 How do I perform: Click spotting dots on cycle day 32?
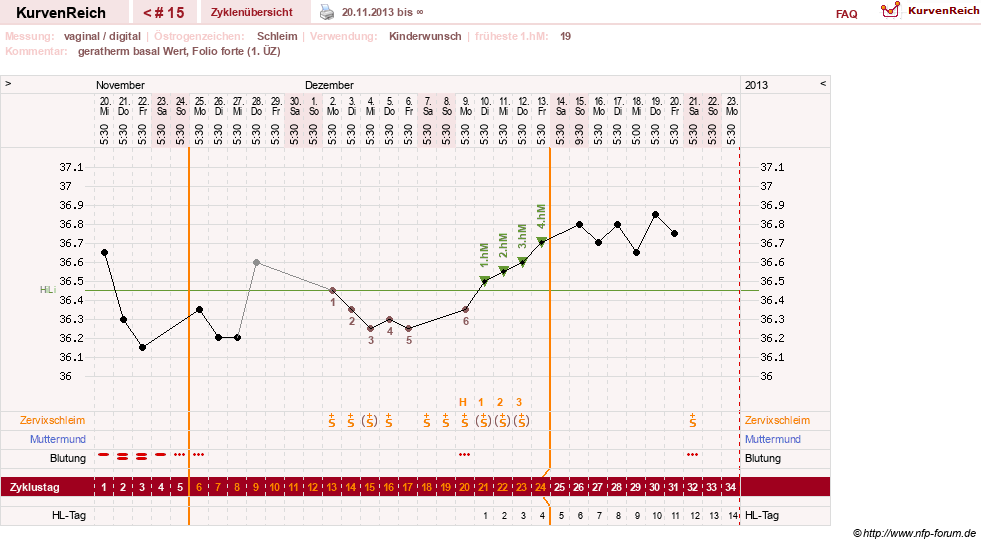pyautogui.click(x=692, y=454)
